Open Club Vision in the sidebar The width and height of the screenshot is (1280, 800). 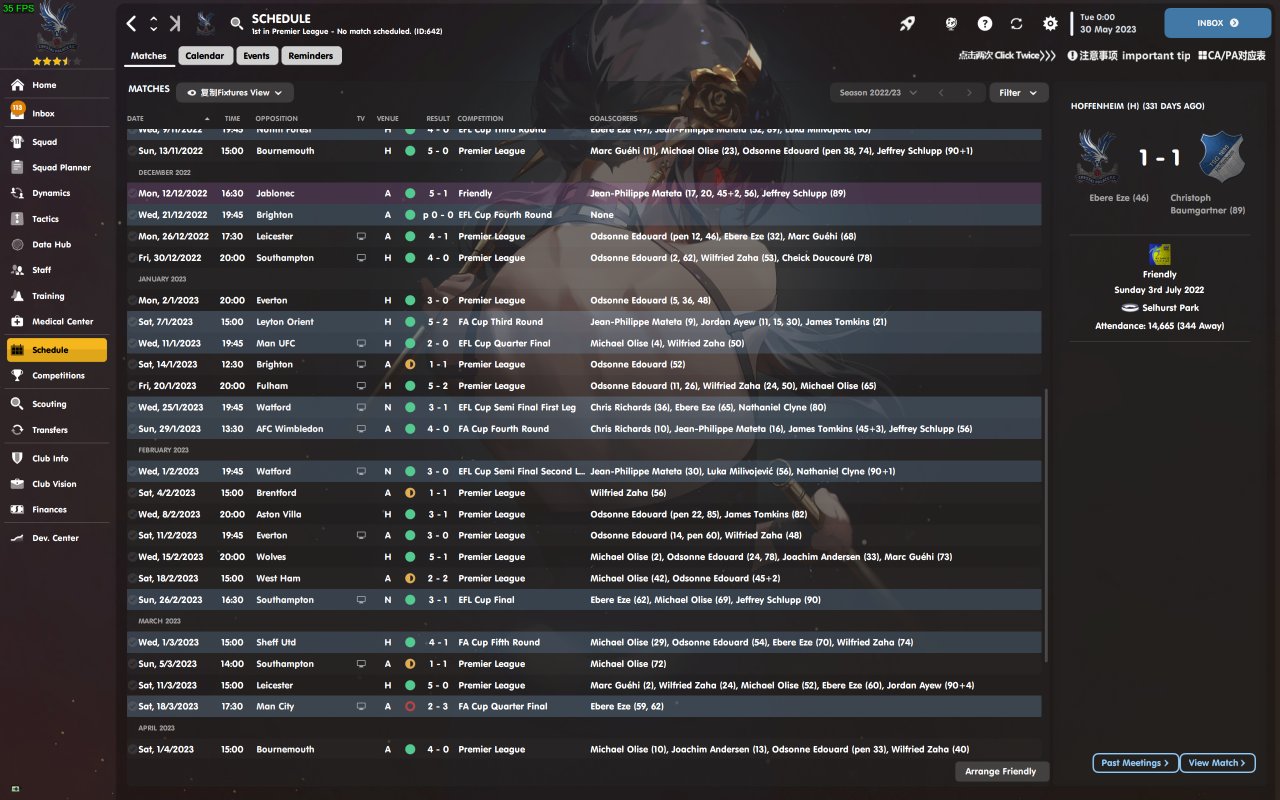tap(58, 484)
